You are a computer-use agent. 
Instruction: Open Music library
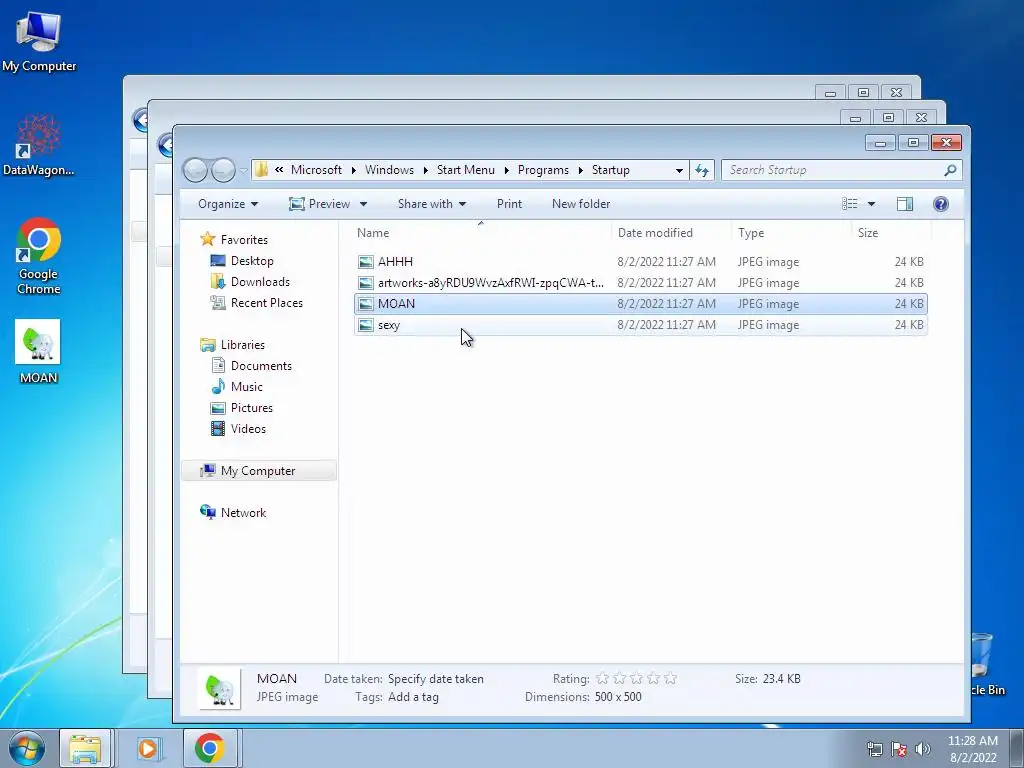coord(246,387)
